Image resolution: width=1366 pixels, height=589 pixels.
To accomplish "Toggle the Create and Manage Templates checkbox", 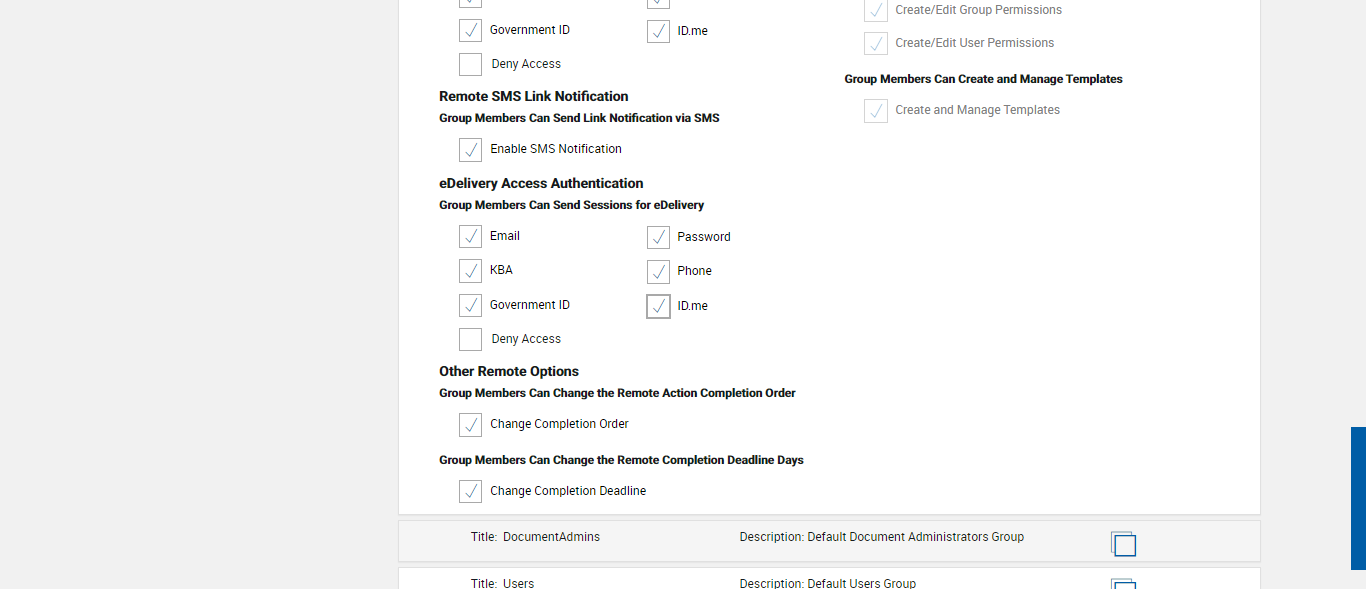I will (876, 111).
